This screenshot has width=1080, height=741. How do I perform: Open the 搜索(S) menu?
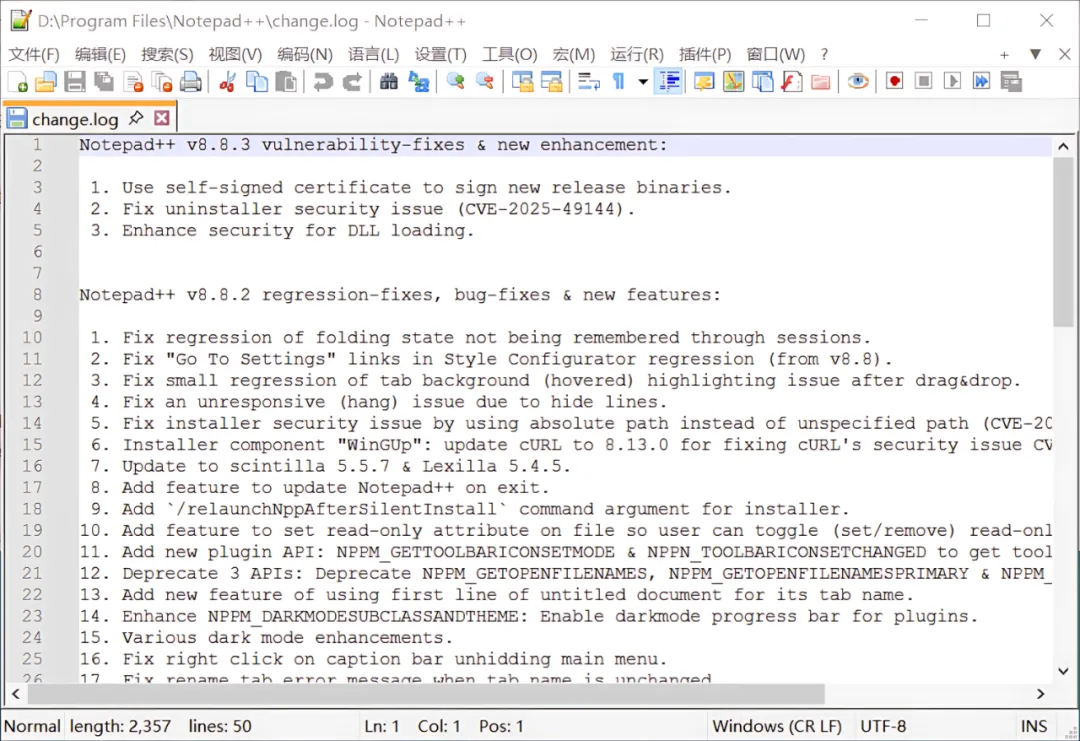click(167, 54)
